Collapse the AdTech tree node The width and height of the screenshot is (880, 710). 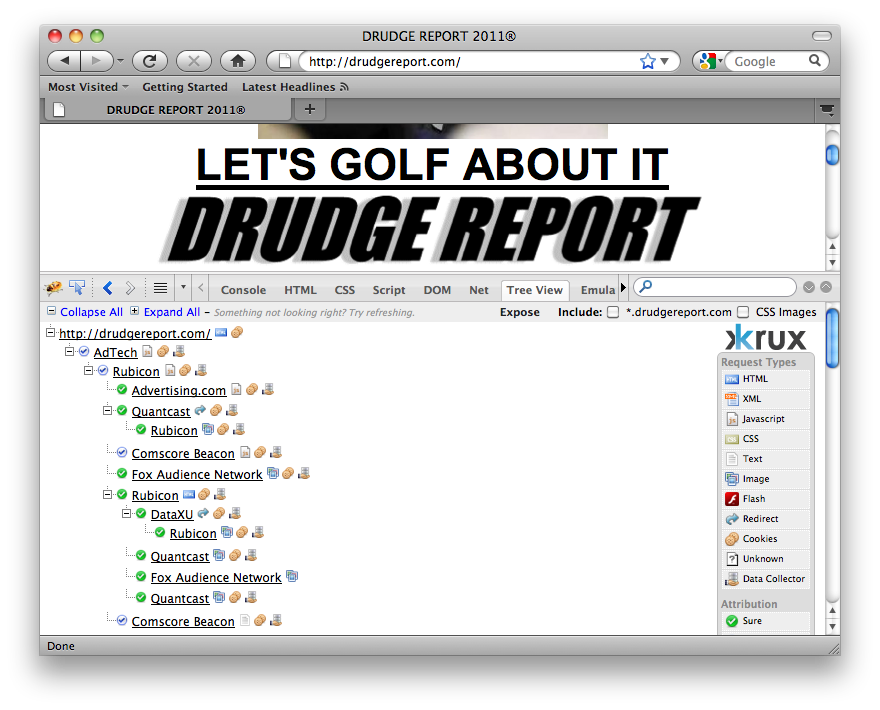70,352
